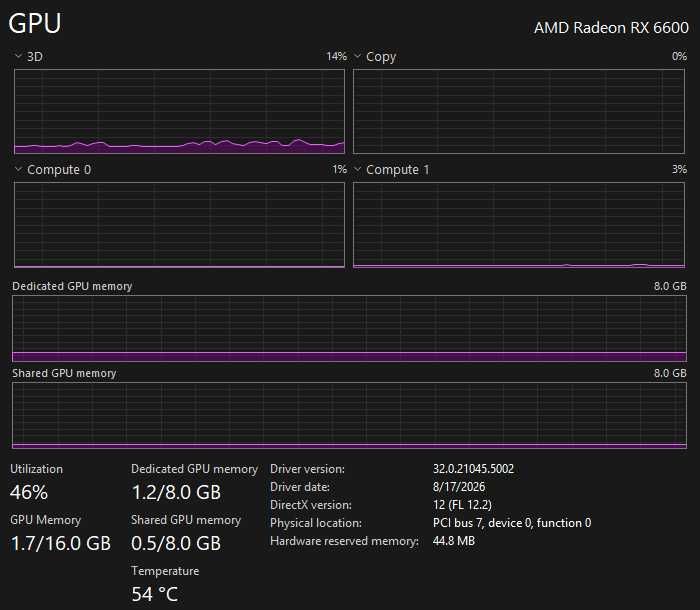Click the Temperature label

coord(165,571)
